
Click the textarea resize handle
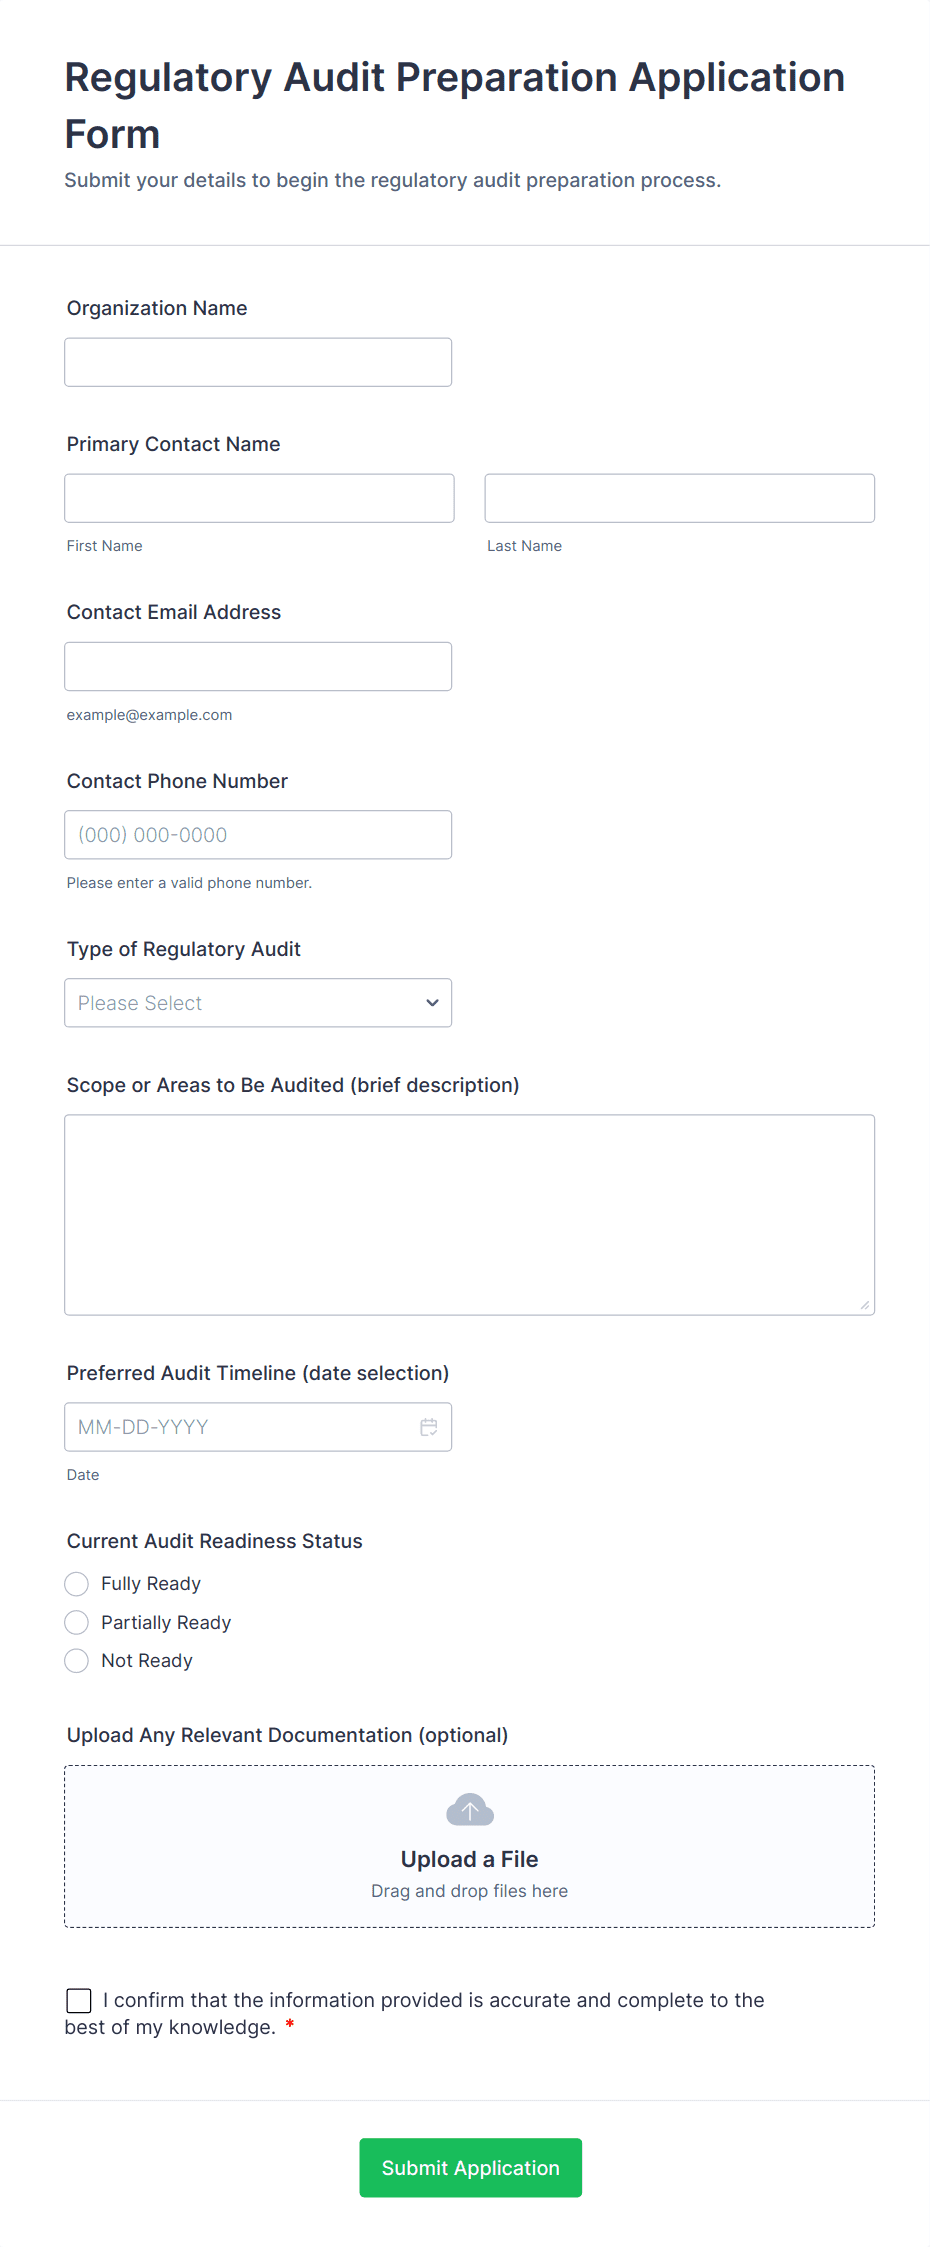[x=865, y=1305]
